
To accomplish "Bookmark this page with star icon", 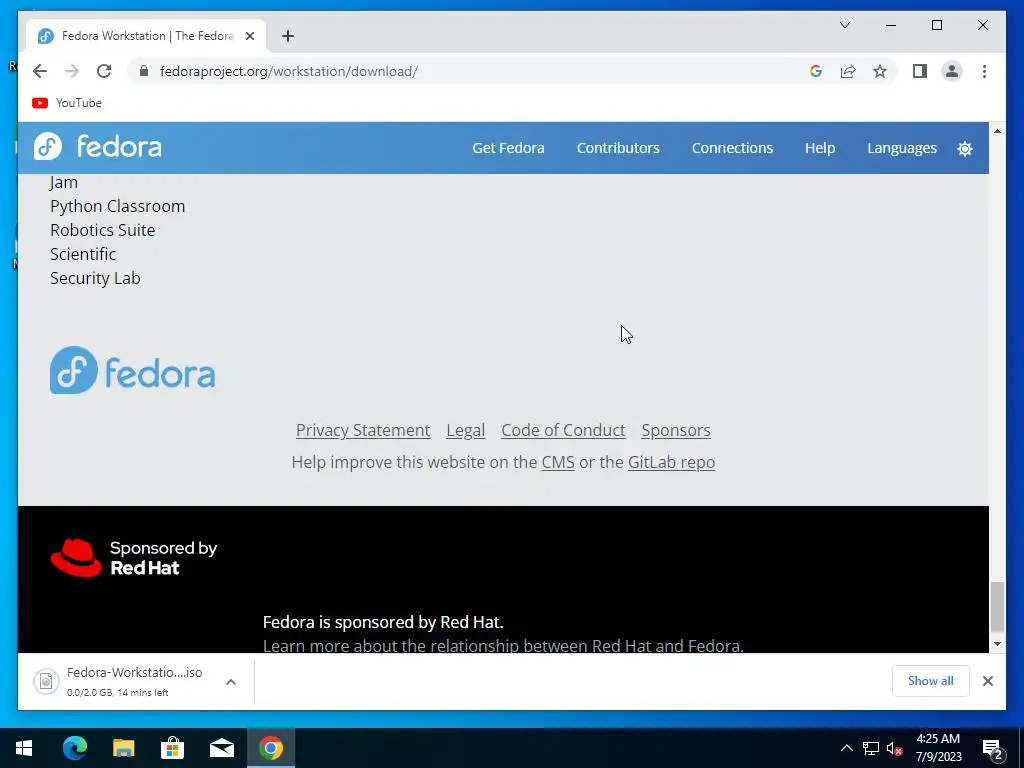I will click(x=880, y=71).
